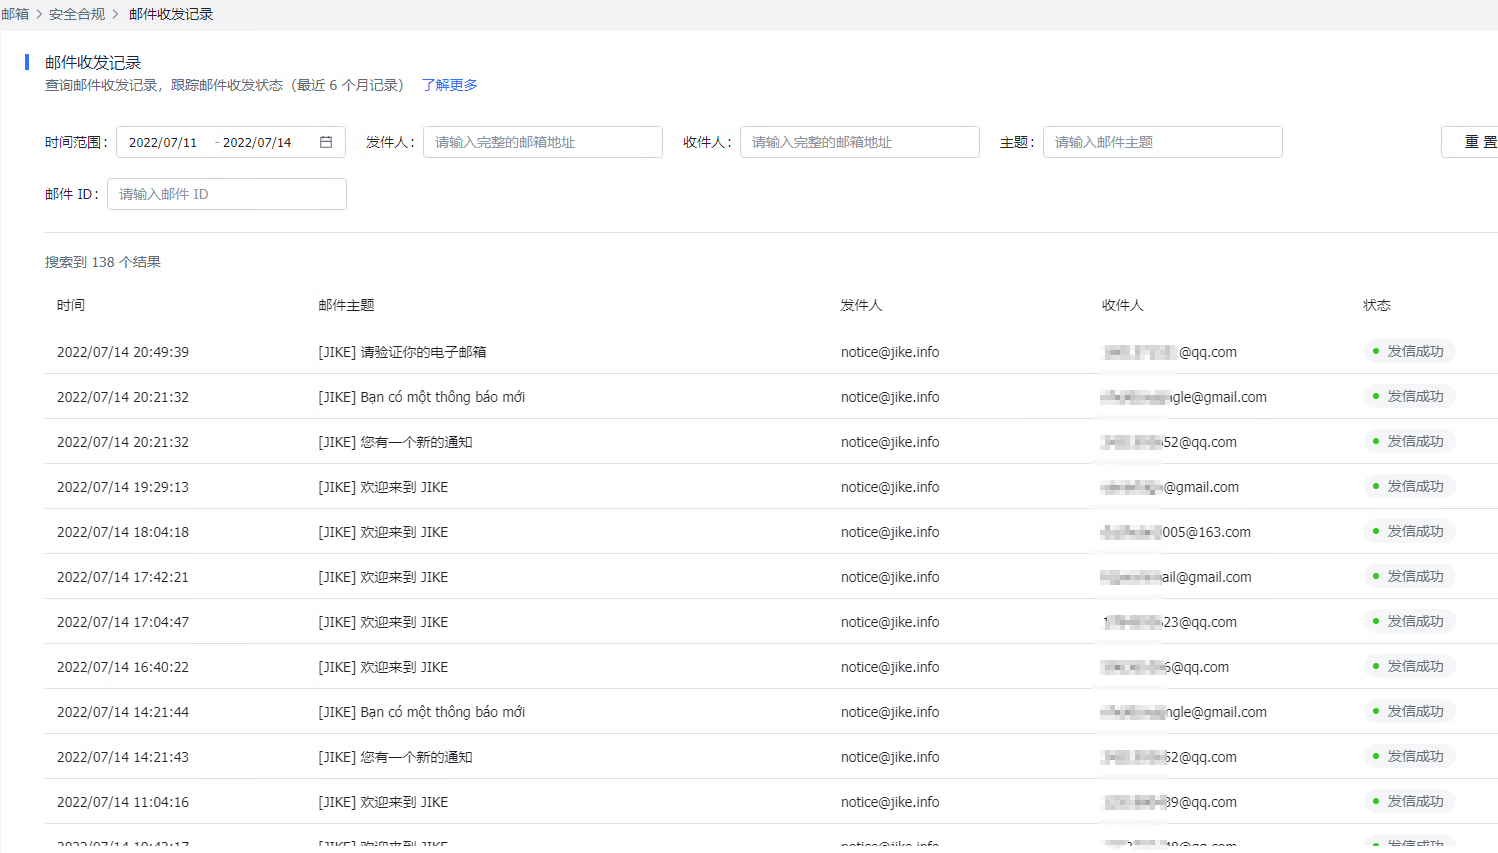Select timestamp 2022/07/14 20:49:39
The width and height of the screenshot is (1498, 853).
click(123, 352)
